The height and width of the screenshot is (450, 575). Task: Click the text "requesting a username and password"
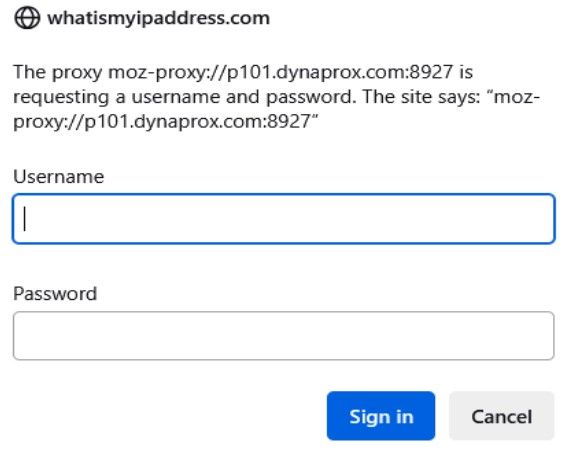point(184,97)
